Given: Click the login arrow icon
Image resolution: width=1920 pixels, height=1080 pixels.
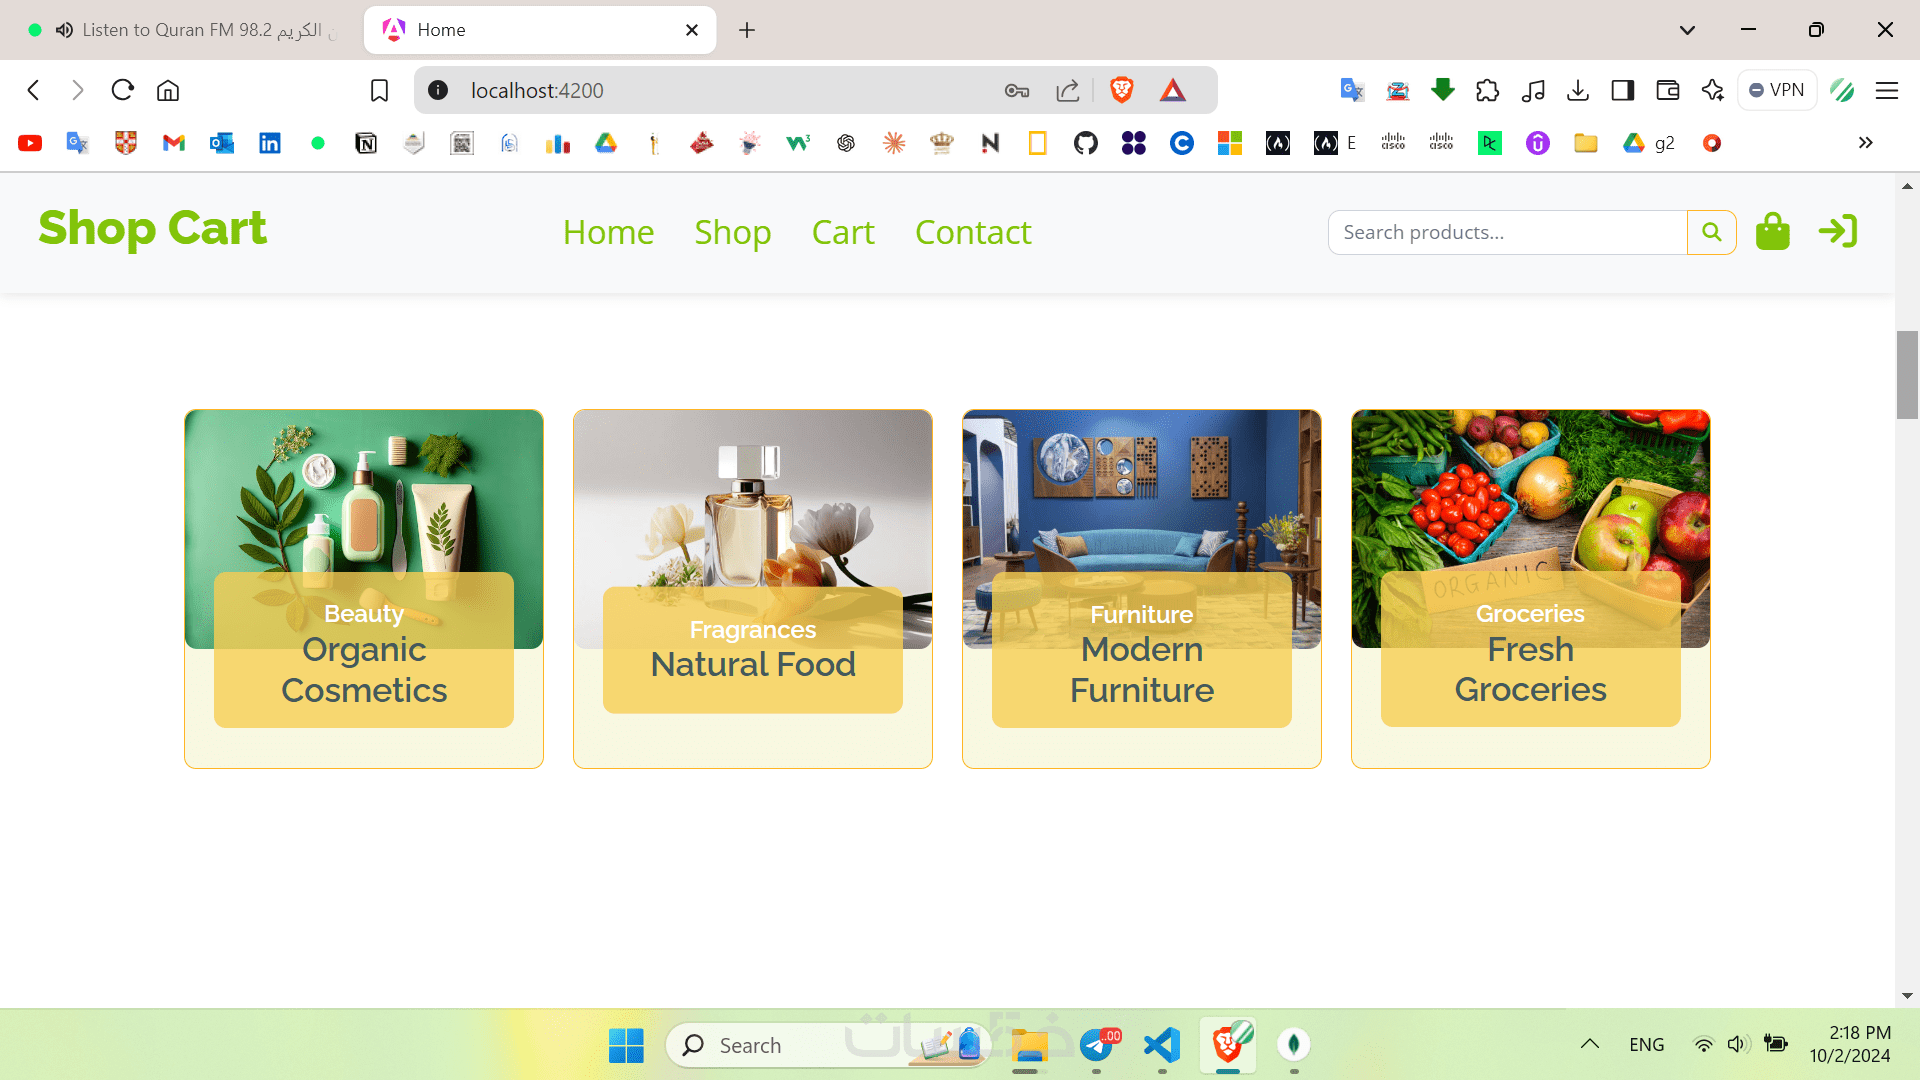Looking at the screenshot, I should [x=1838, y=232].
